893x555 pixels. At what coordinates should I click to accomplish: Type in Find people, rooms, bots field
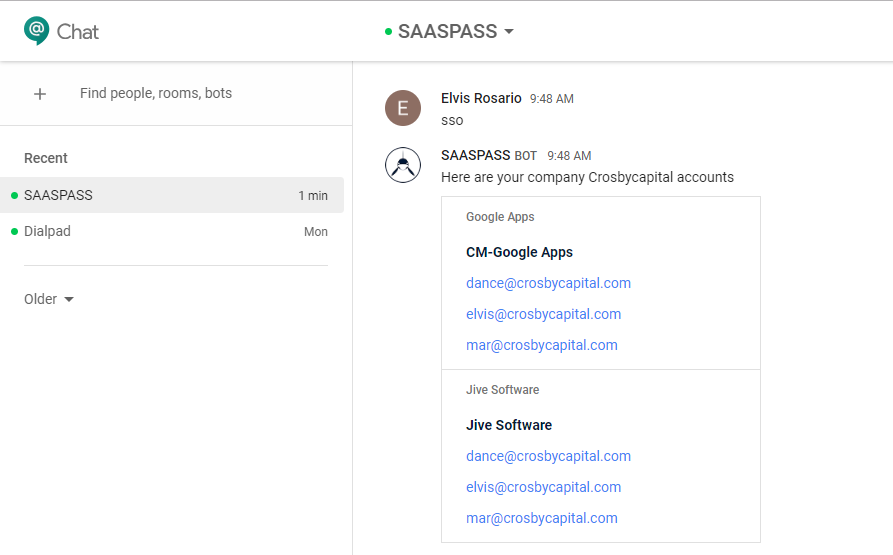(x=200, y=94)
